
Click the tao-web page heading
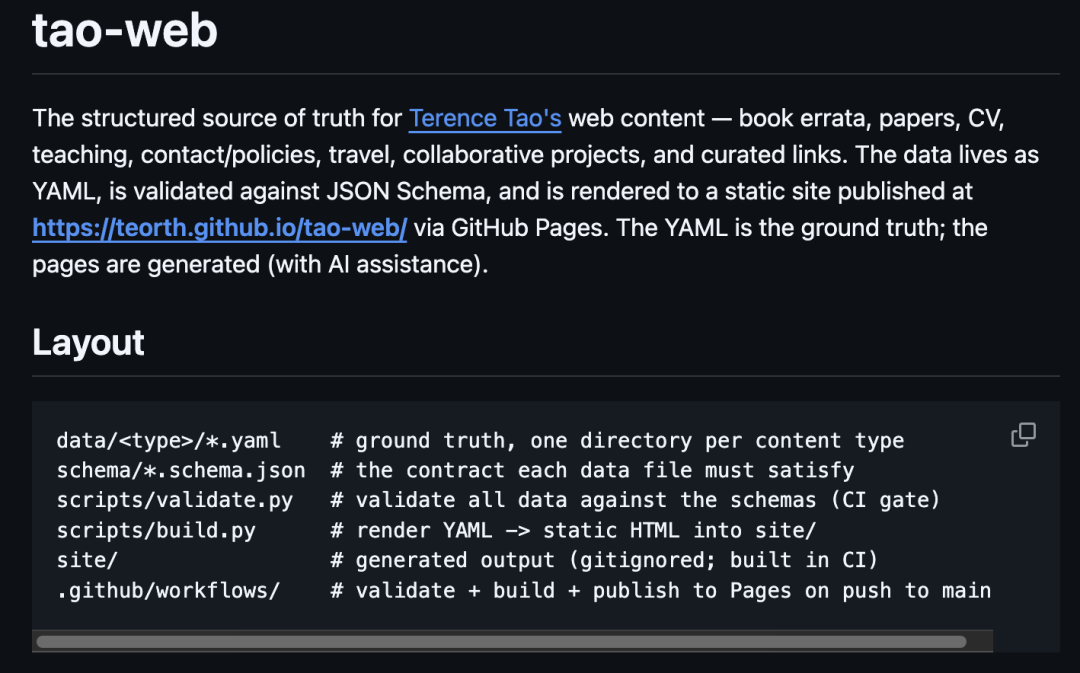[x=125, y=30]
